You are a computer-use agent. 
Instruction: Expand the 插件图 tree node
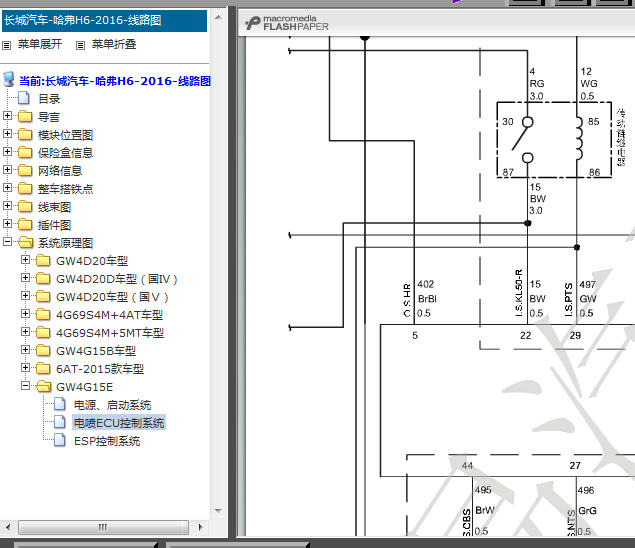pyautogui.click(x=7, y=224)
